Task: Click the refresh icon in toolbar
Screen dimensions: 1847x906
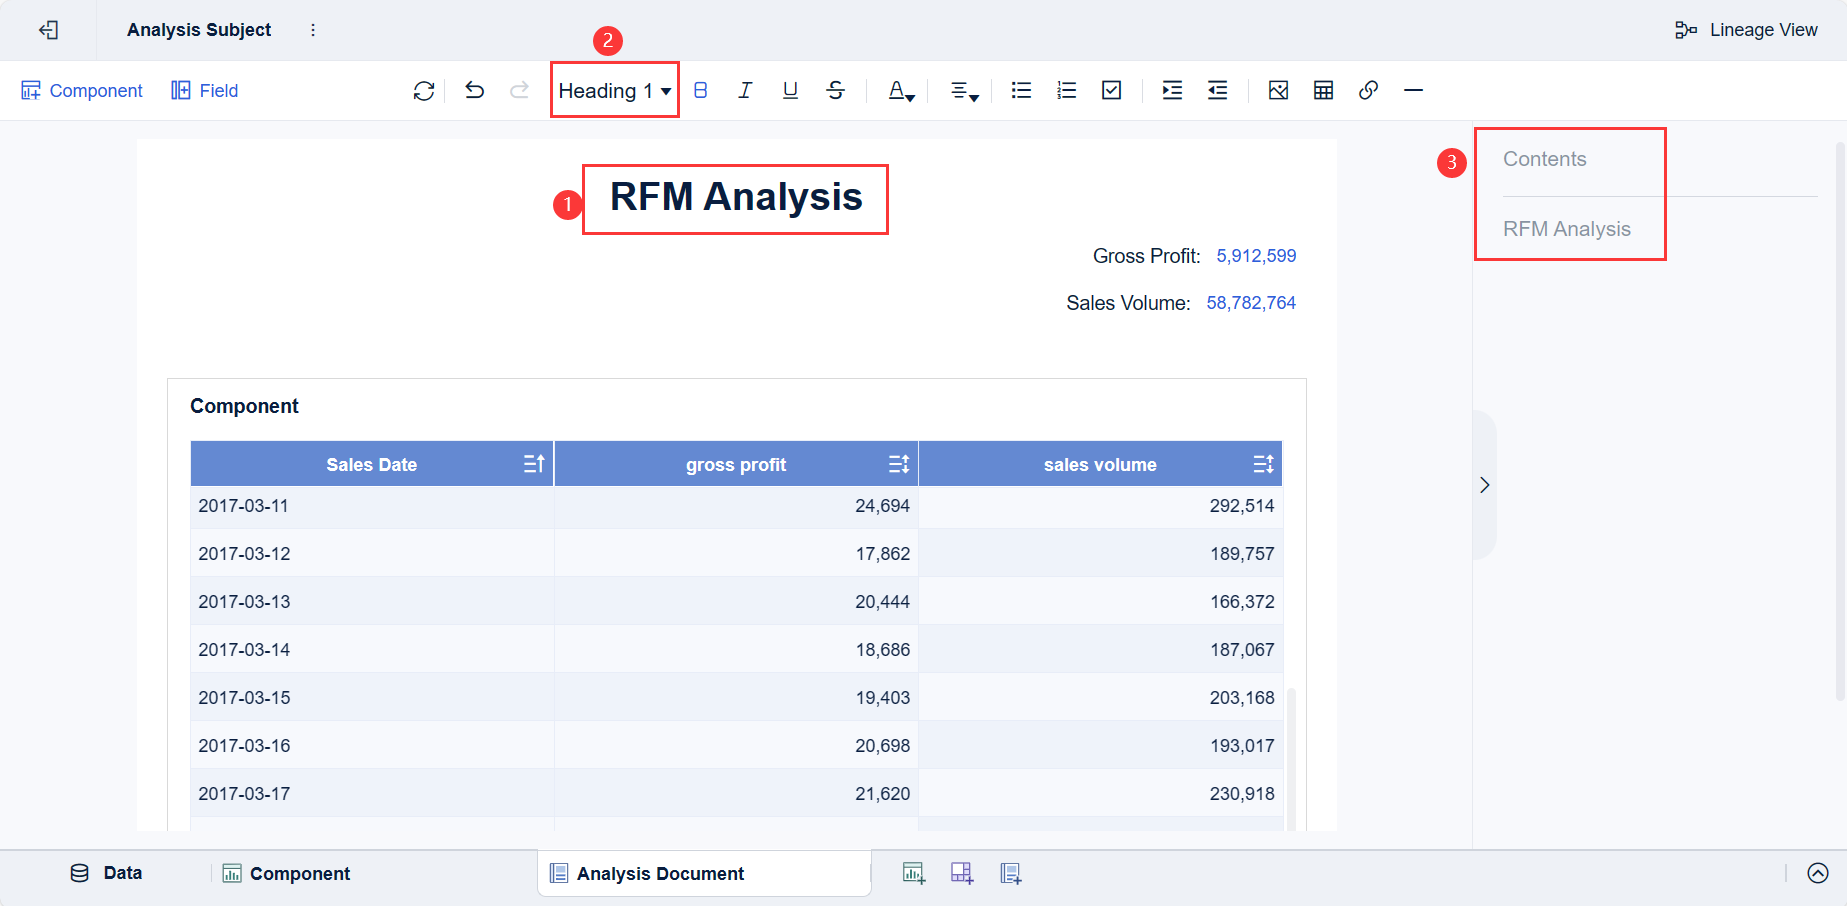Action: point(424,91)
